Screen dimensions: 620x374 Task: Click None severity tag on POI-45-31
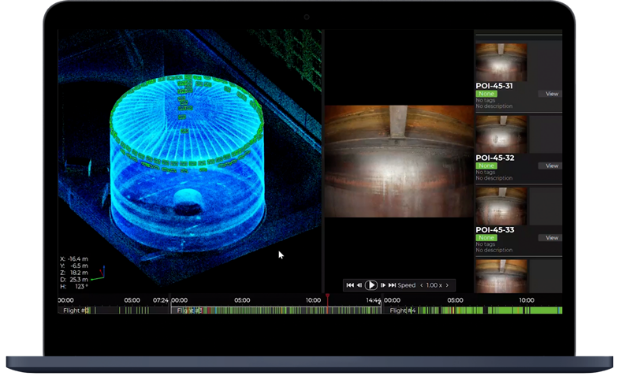[486, 94]
